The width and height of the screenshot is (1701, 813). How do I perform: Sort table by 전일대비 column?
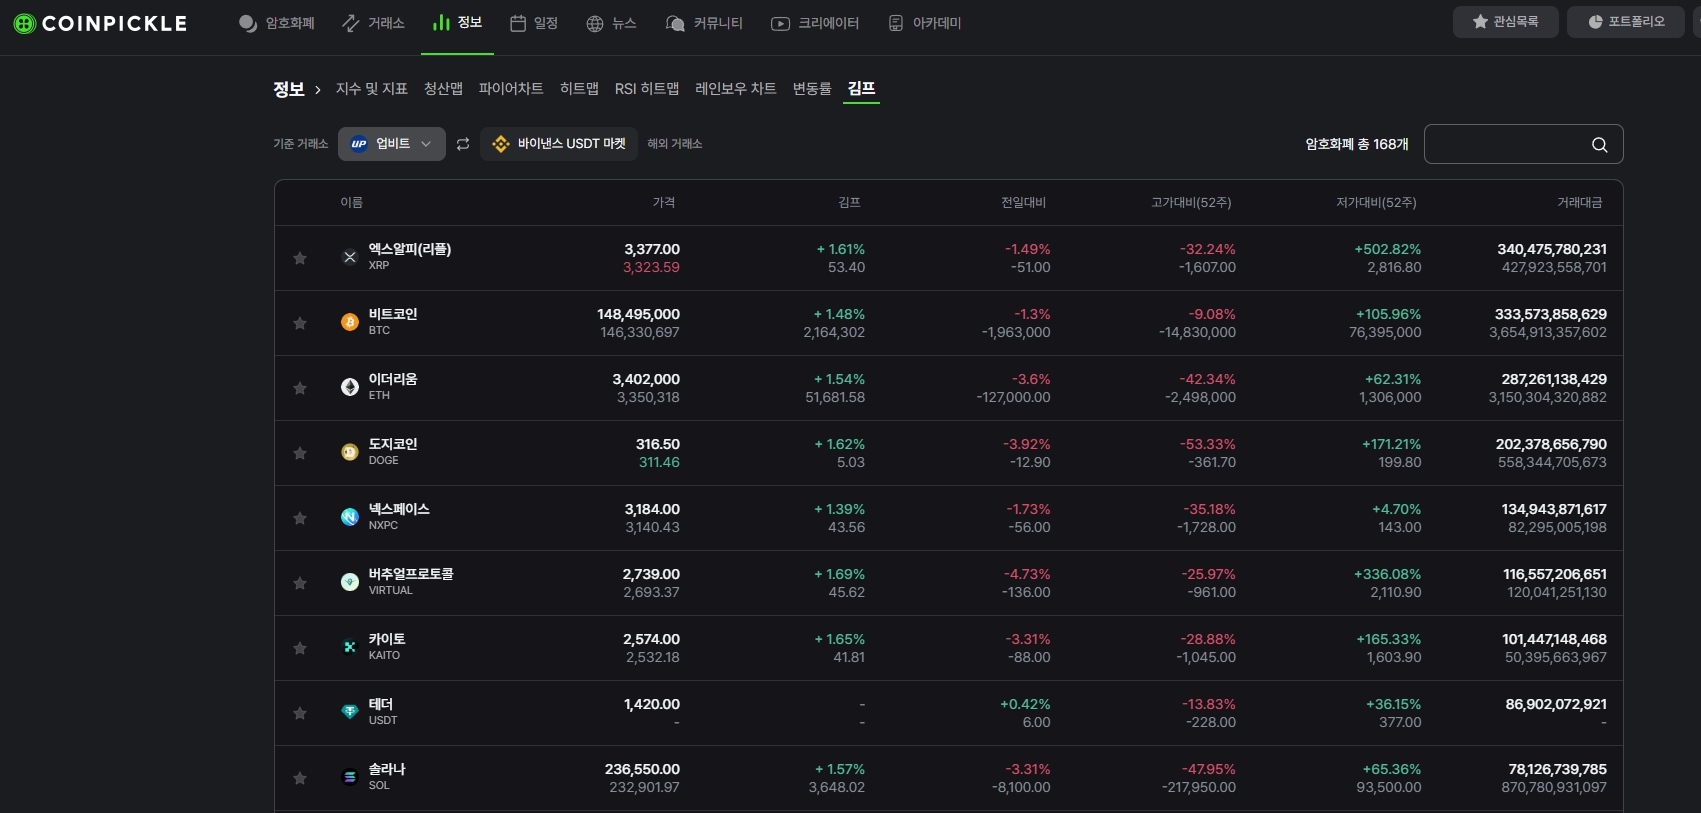point(1023,203)
